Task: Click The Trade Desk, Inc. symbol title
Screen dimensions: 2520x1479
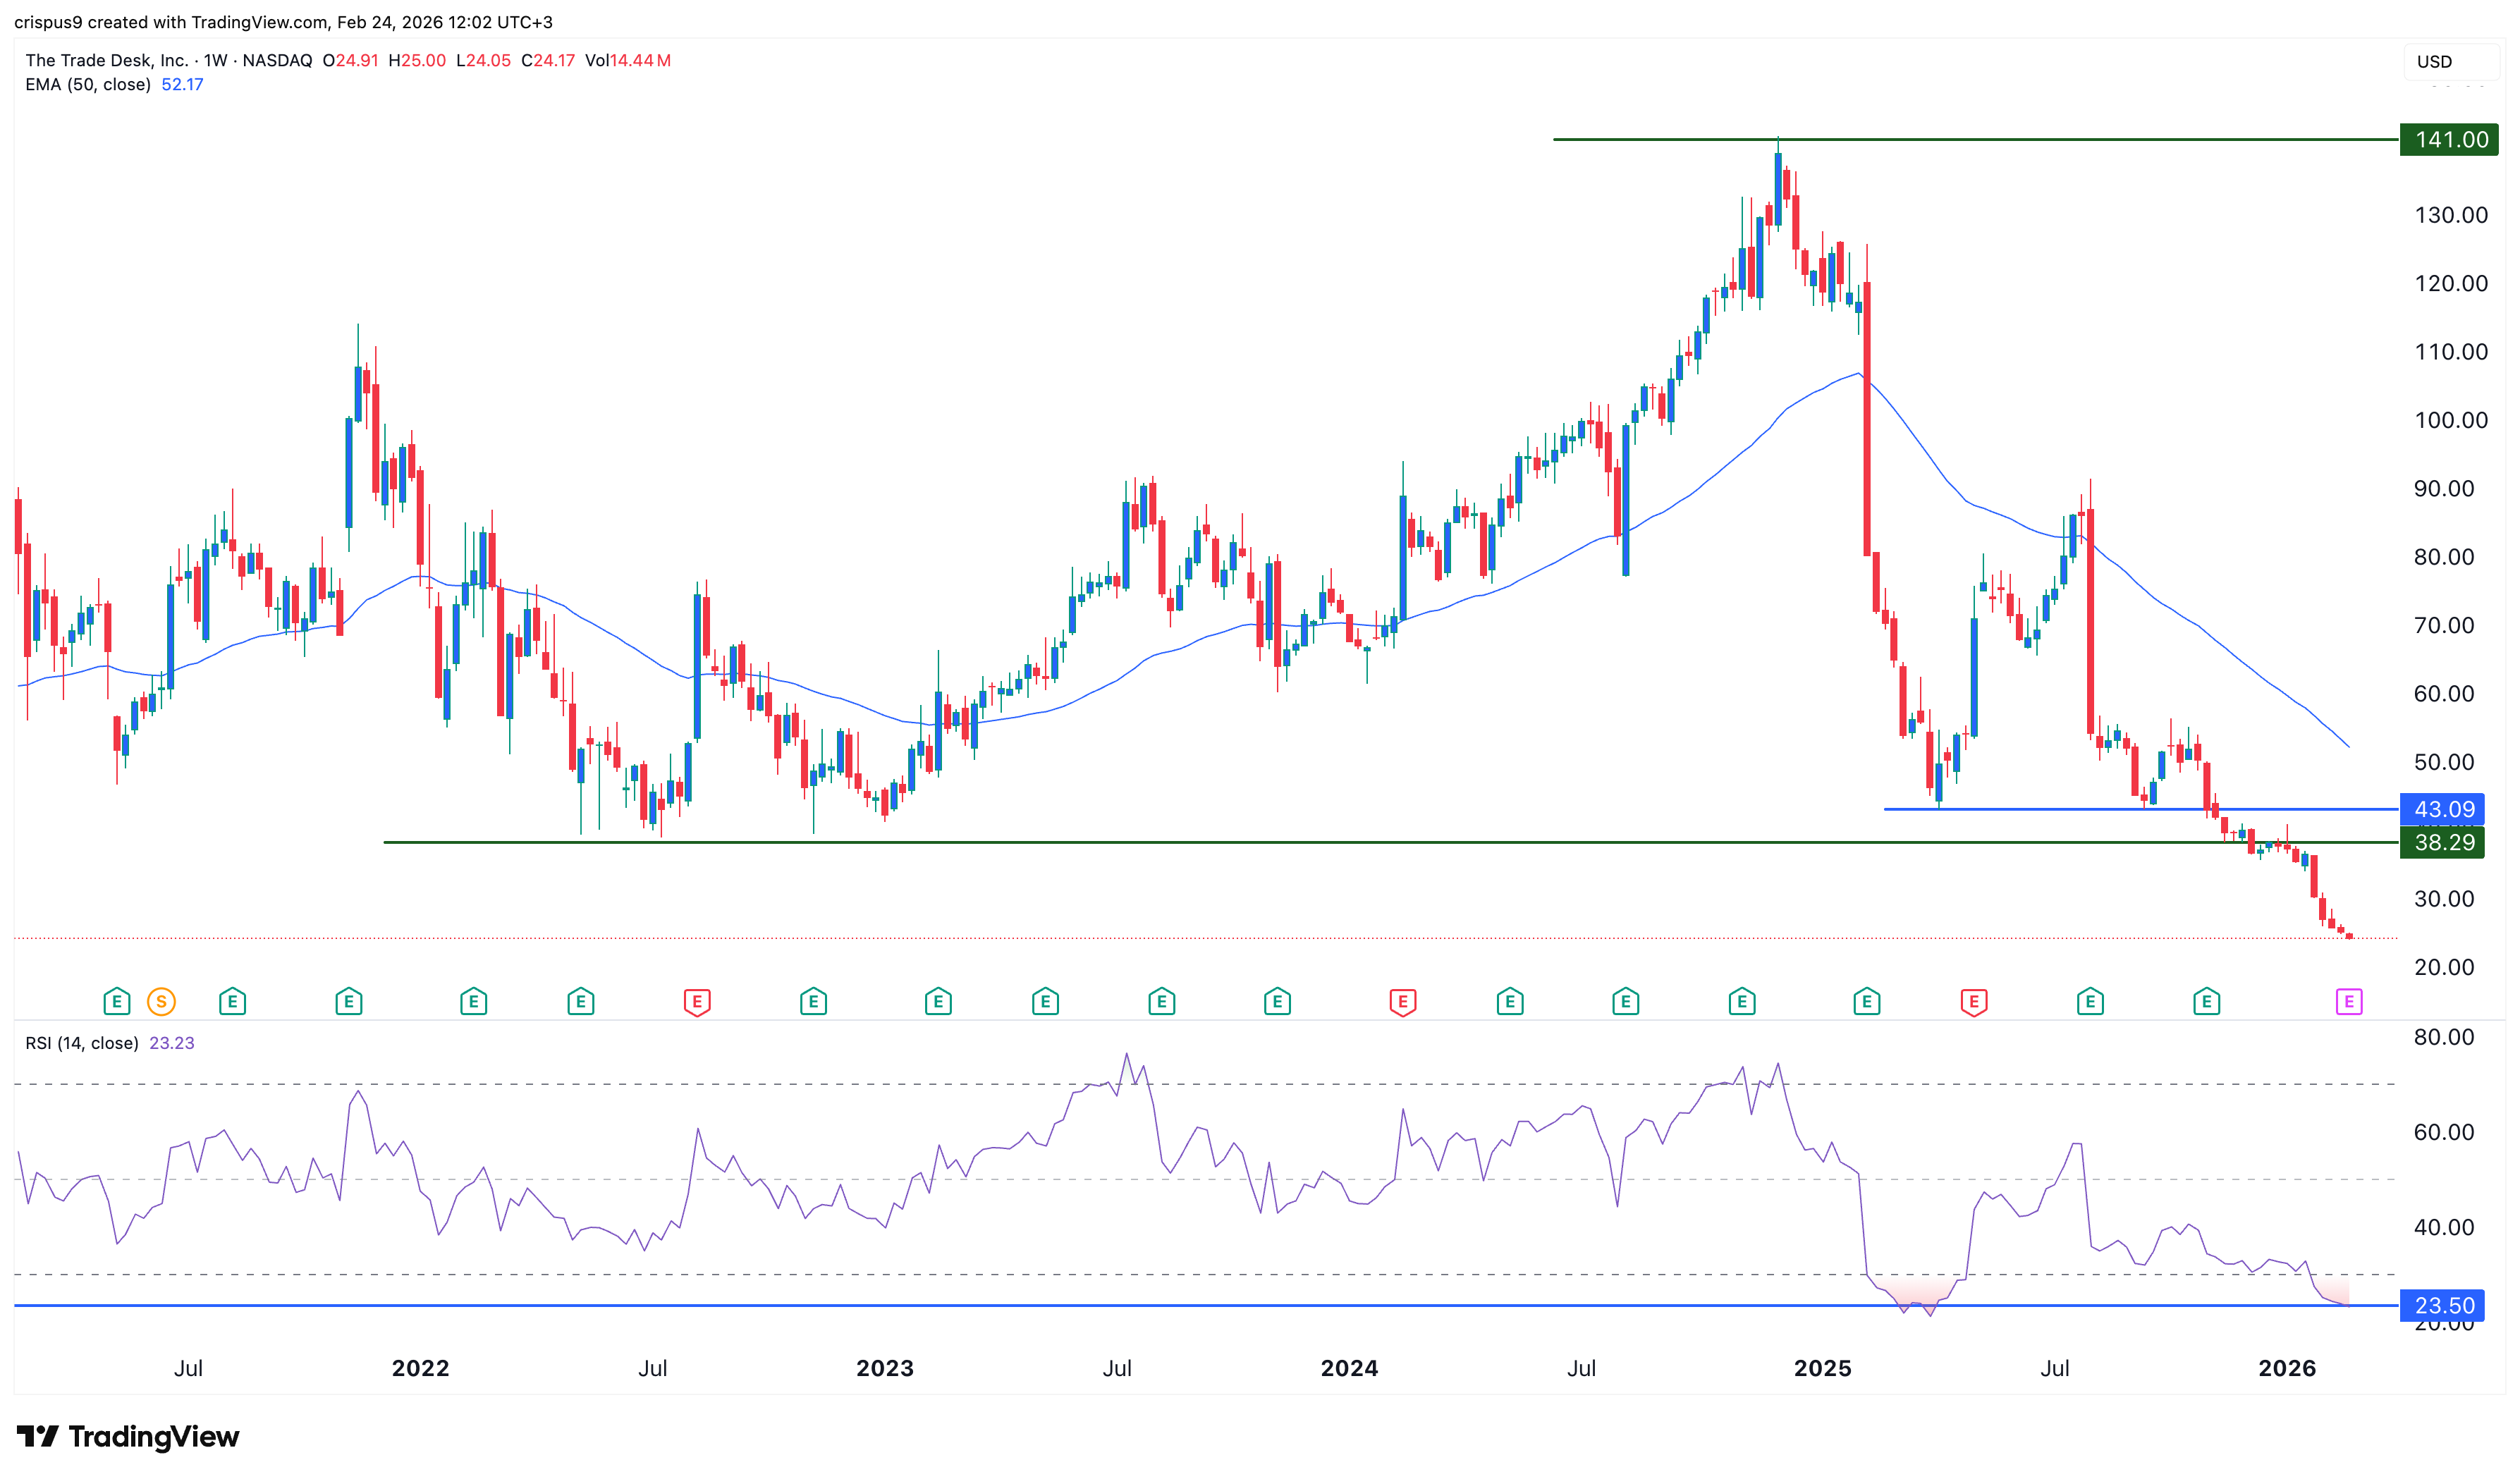Action: tap(106, 60)
